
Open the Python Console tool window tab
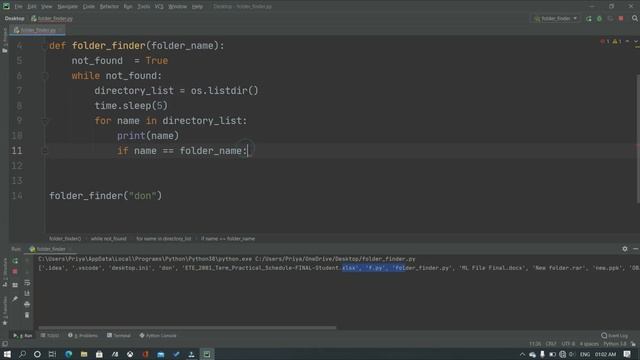[x=158, y=336]
